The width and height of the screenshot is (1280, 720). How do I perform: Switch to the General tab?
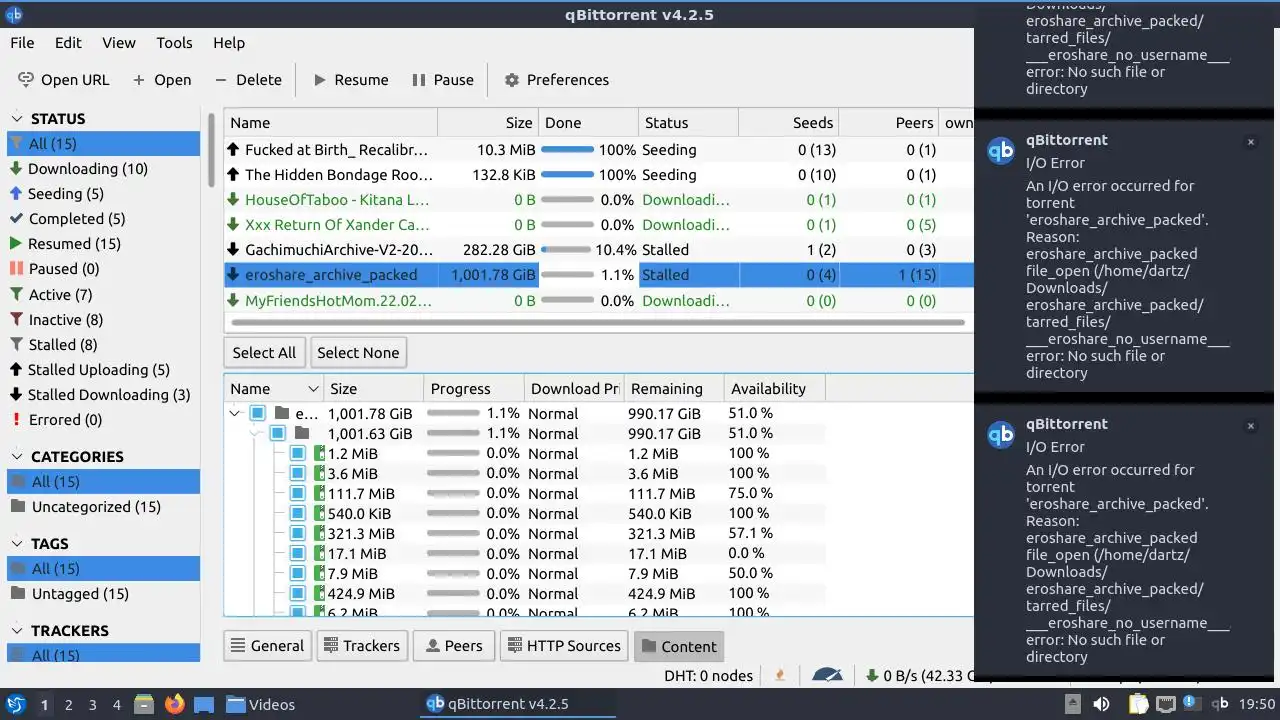coord(267,646)
